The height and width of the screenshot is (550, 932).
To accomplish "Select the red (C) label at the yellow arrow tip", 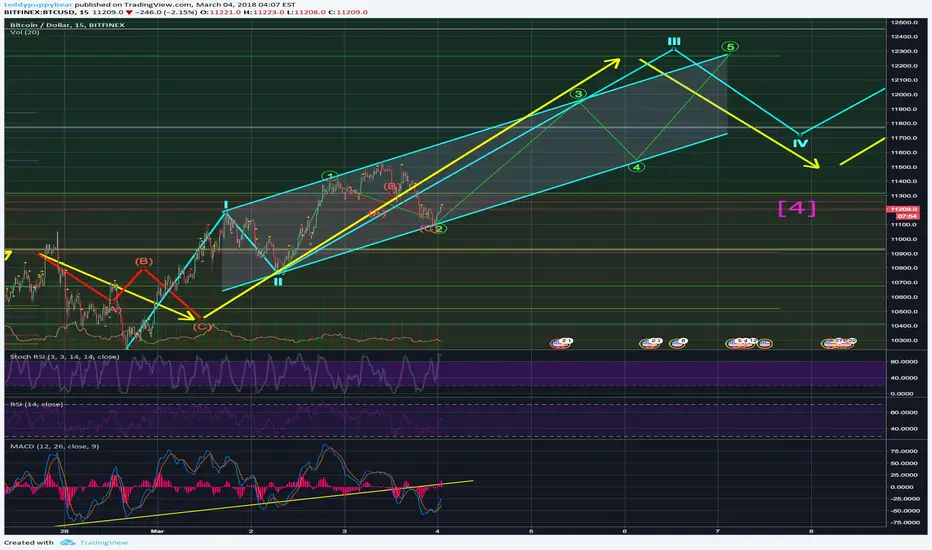I will click(x=202, y=326).
